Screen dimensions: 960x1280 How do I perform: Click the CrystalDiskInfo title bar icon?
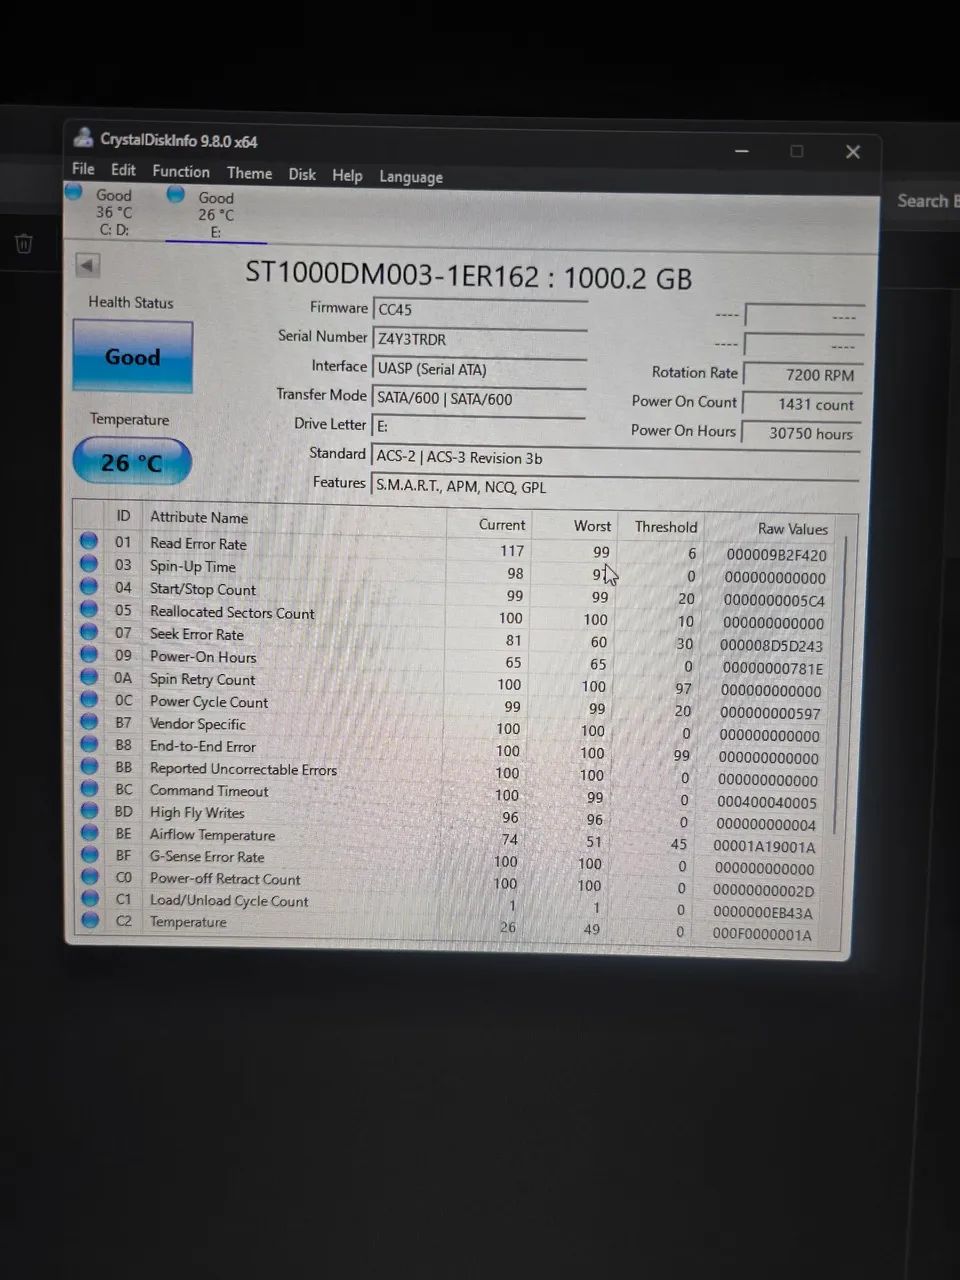83,138
